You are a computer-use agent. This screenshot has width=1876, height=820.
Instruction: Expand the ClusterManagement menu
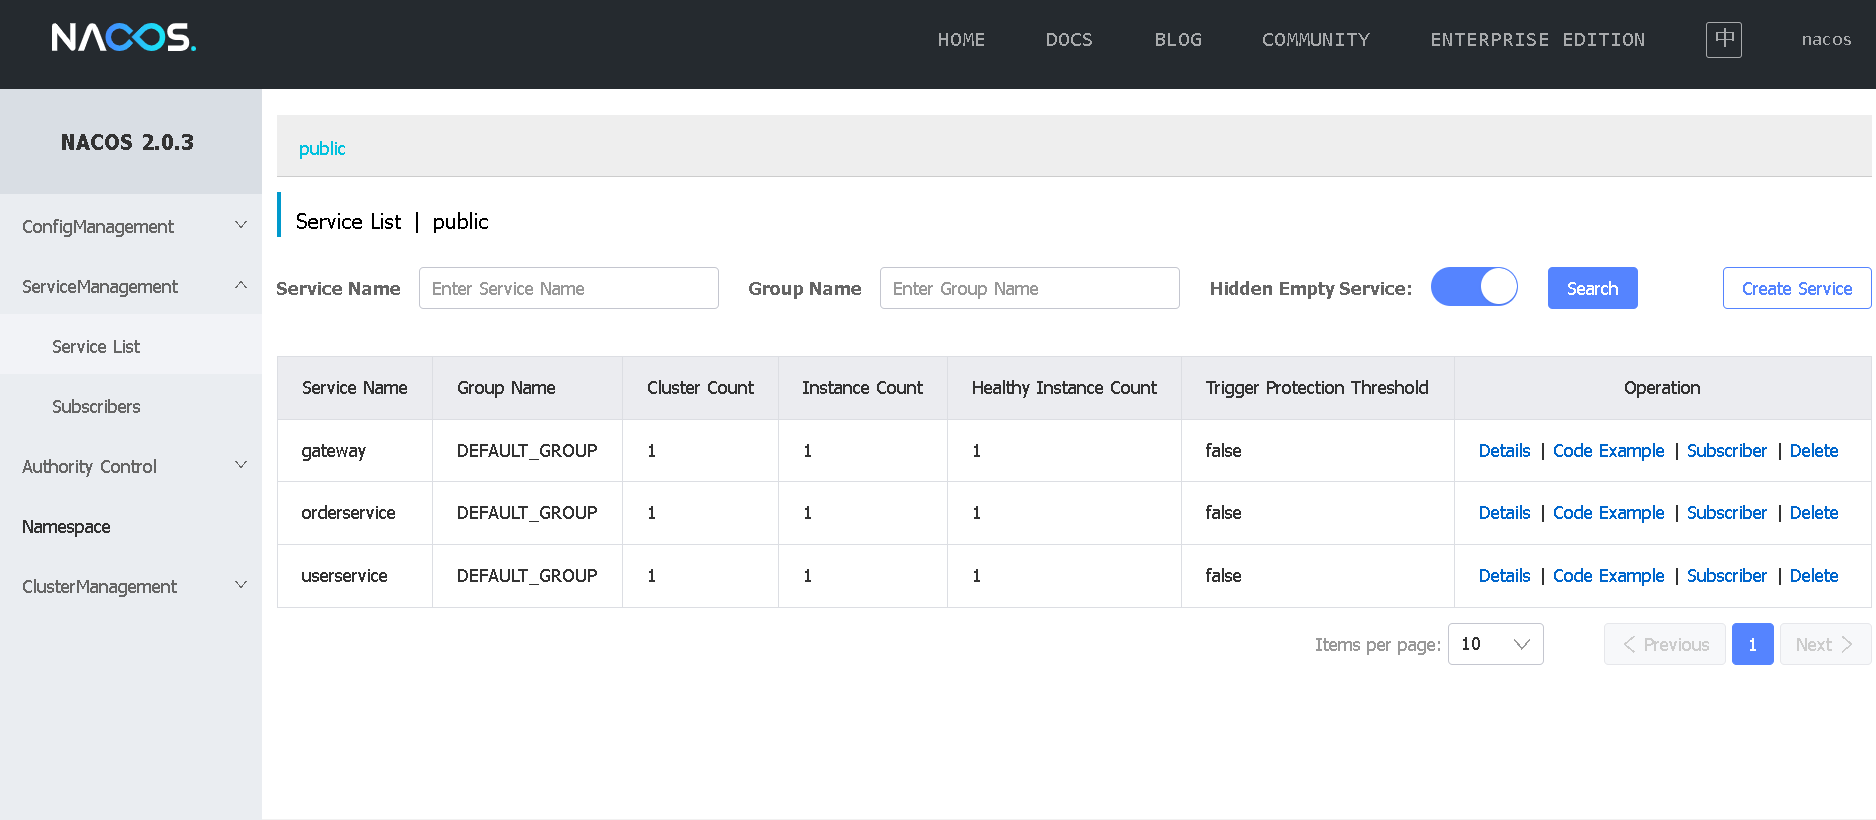tap(130, 587)
